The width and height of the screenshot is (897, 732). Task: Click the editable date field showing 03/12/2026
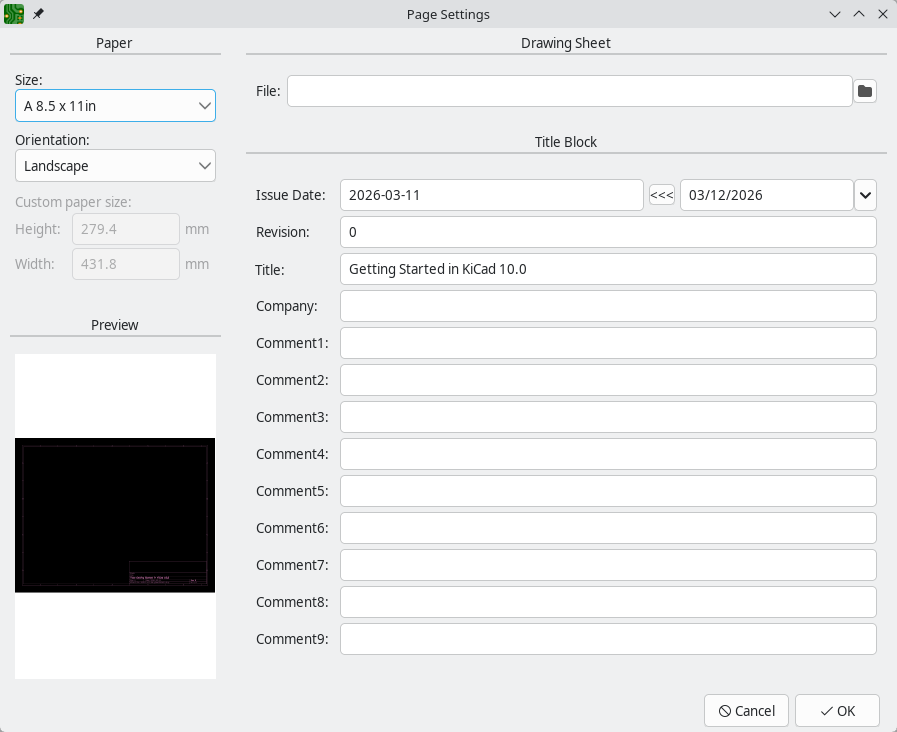point(766,195)
